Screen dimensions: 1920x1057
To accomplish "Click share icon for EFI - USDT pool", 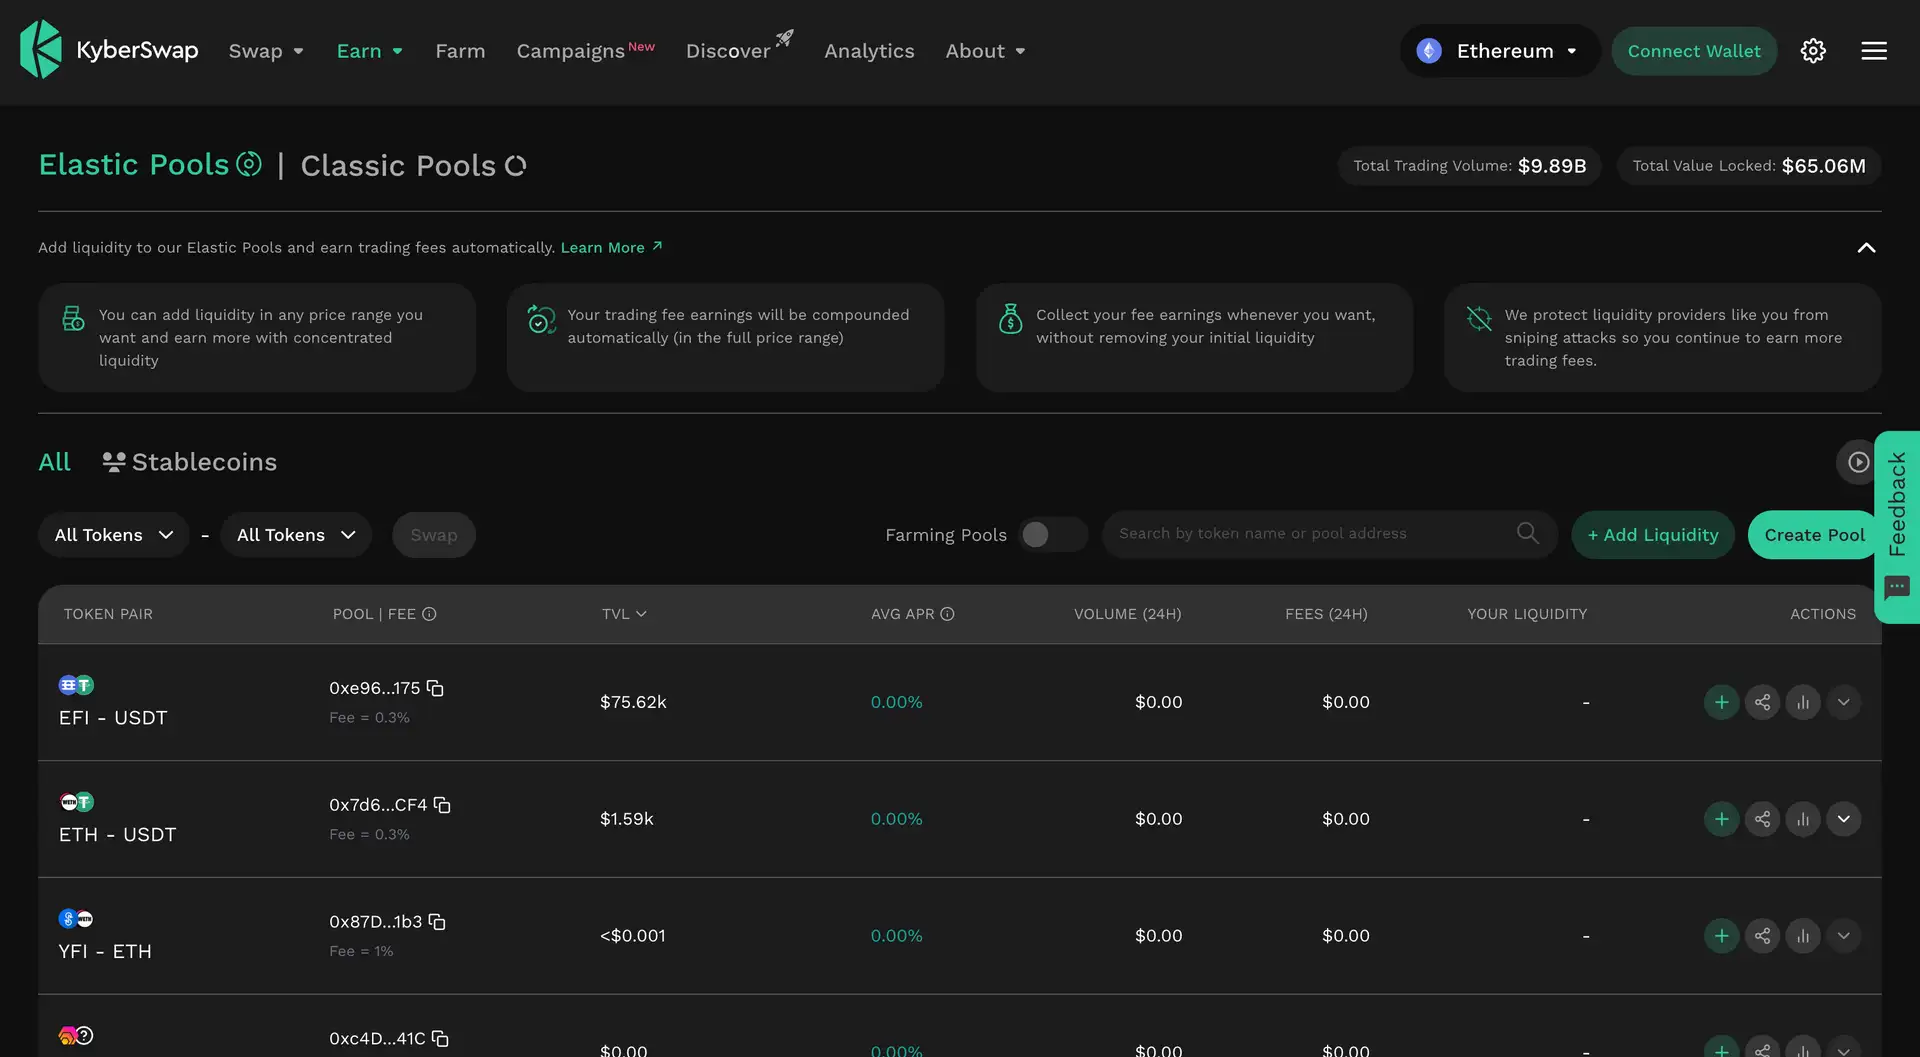I will point(1762,702).
